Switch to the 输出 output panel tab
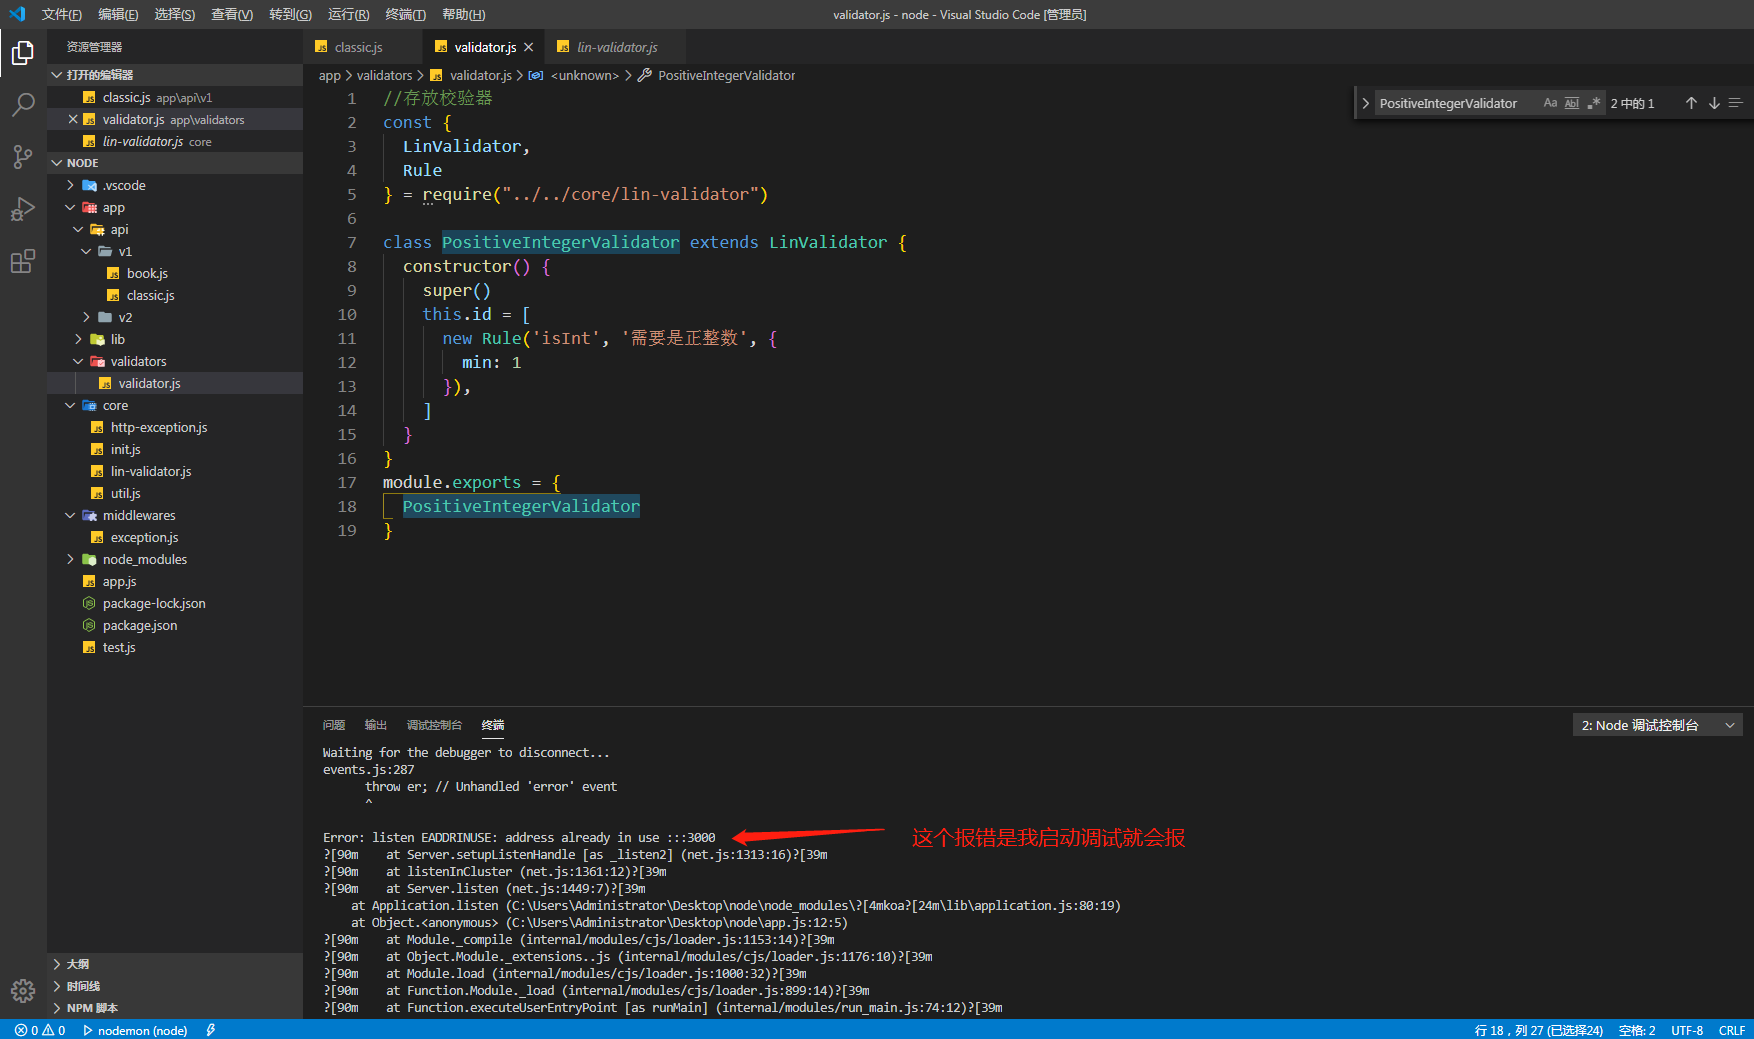1754x1039 pixels. (x=376, y=725)
